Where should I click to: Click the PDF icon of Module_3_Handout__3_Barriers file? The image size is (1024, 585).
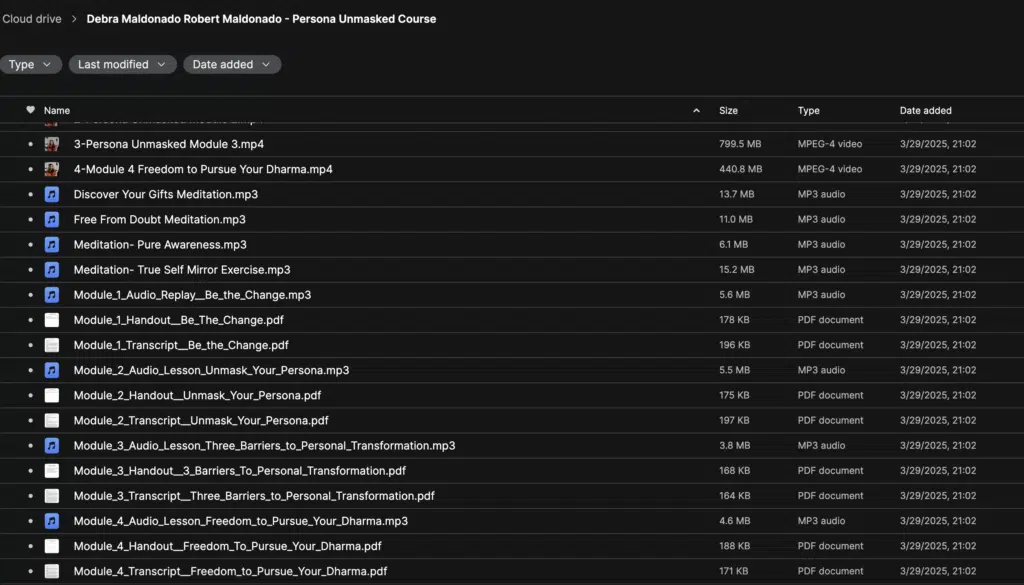52,471
